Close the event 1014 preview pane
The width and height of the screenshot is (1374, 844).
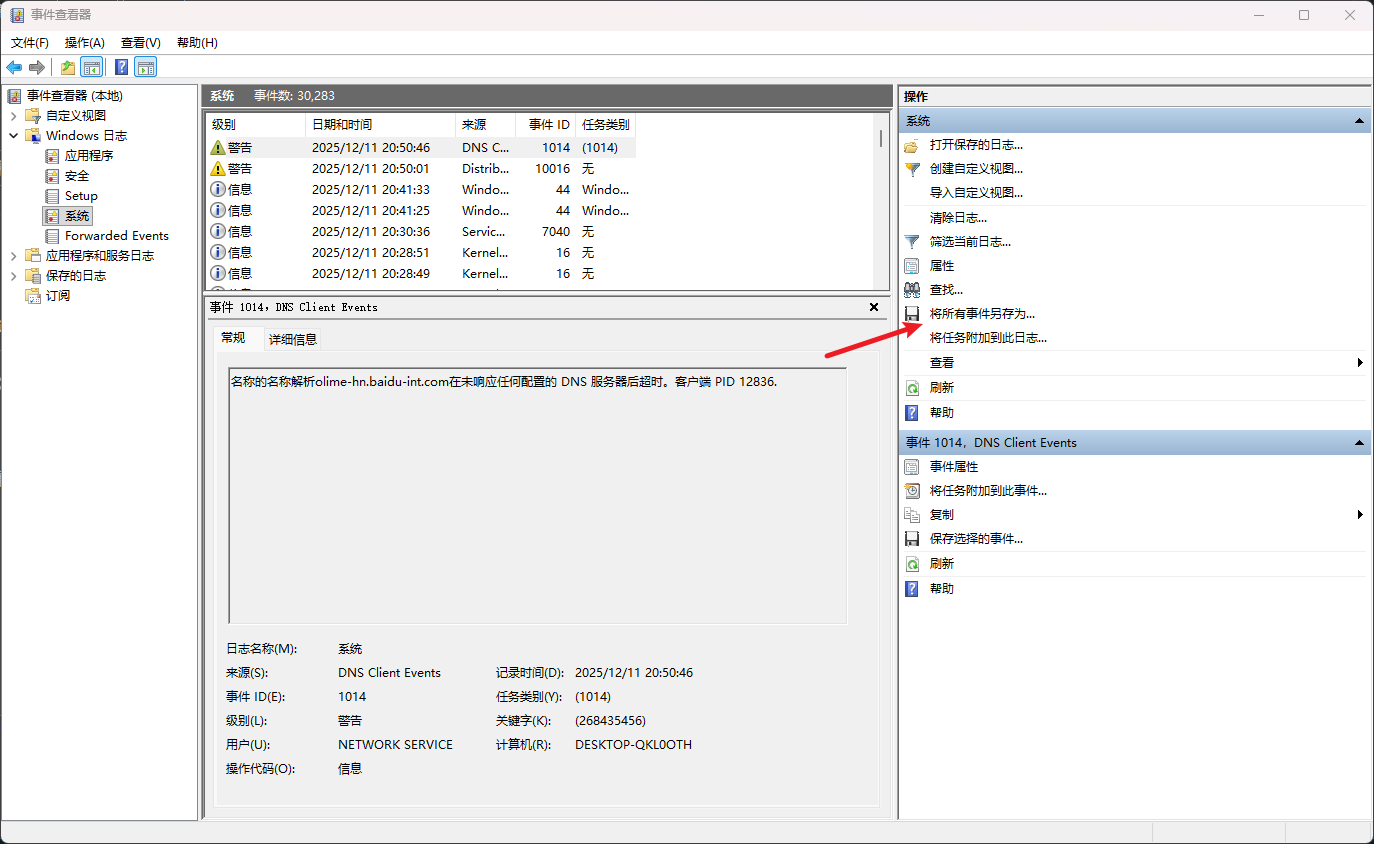pyautogui.click(x=874, y=307)
